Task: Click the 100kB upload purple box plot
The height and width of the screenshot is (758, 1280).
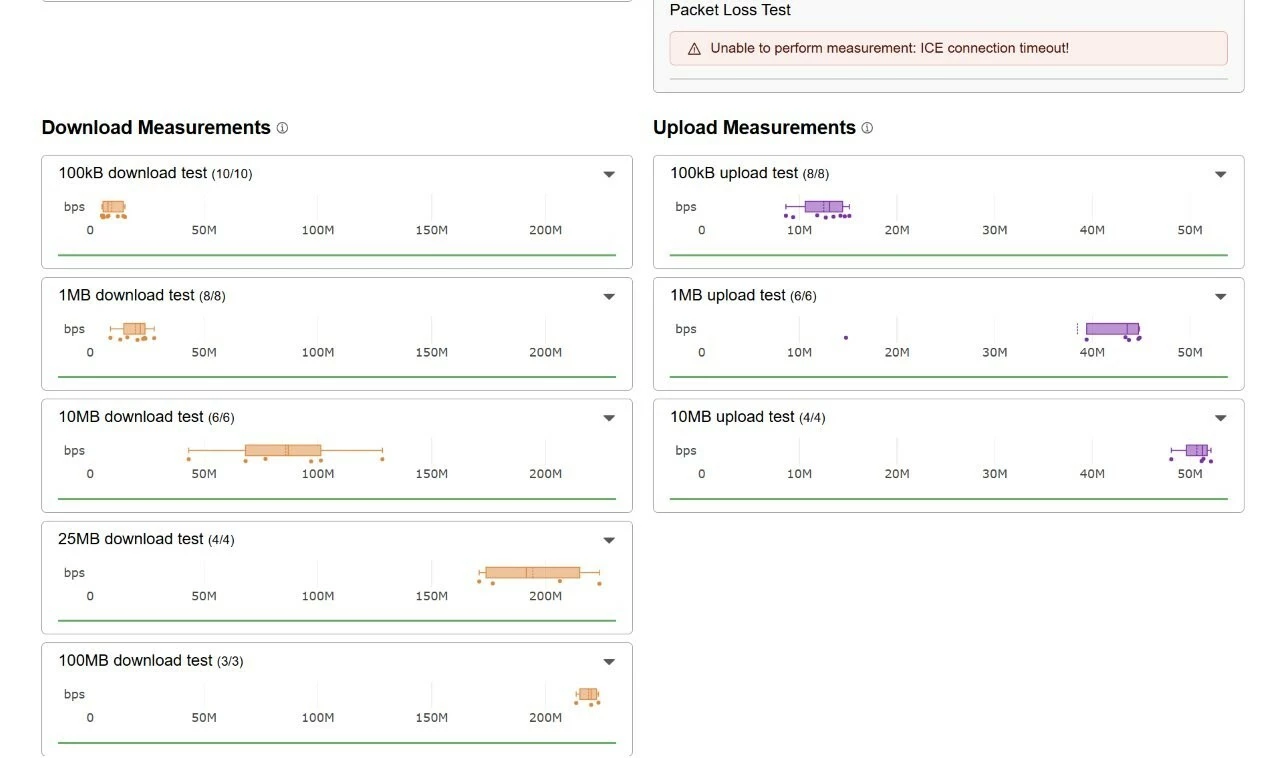Action: click(823, 206)
